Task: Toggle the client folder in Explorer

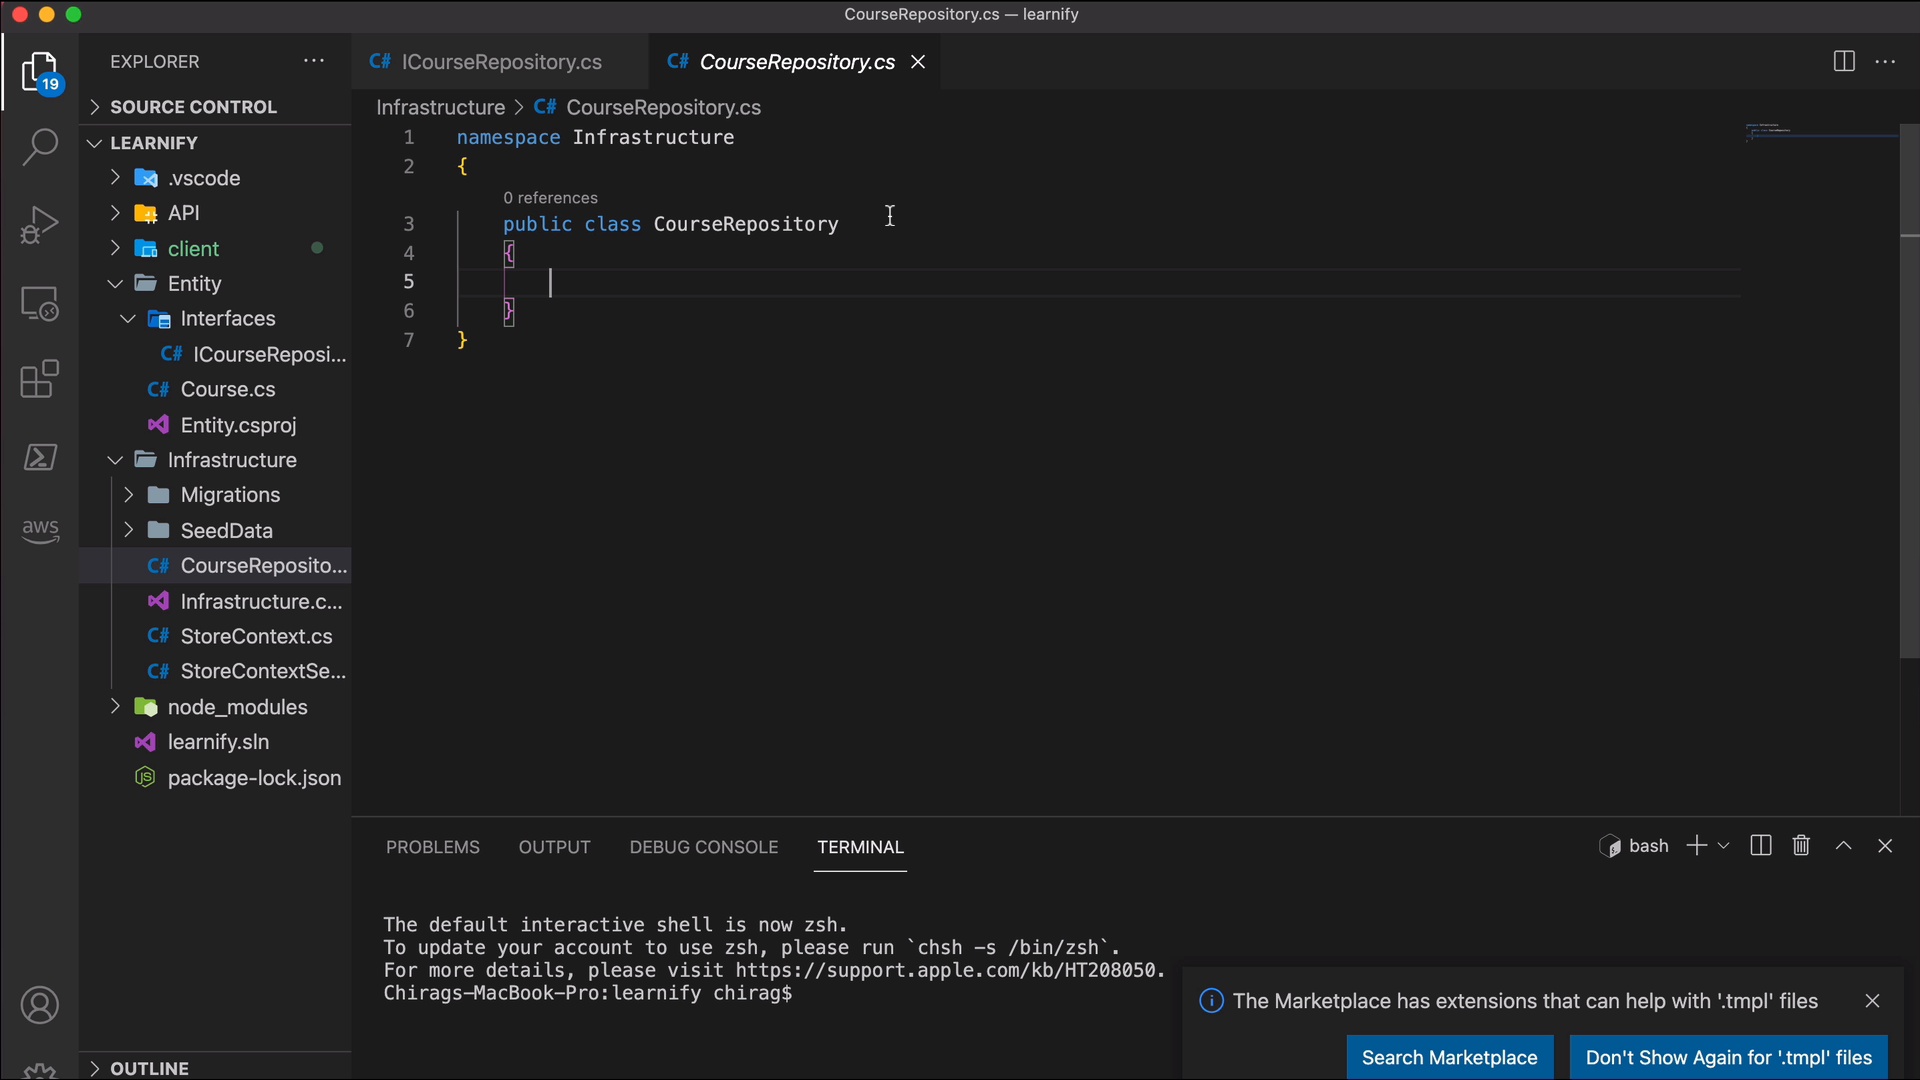Action: click(194, 249)
